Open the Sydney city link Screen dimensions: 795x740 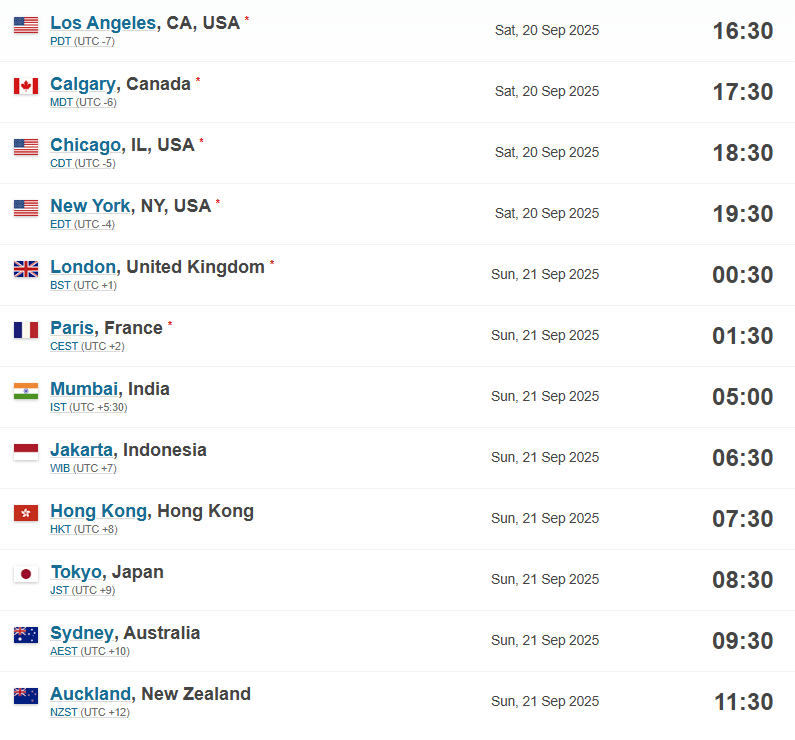tap(82, 633)
